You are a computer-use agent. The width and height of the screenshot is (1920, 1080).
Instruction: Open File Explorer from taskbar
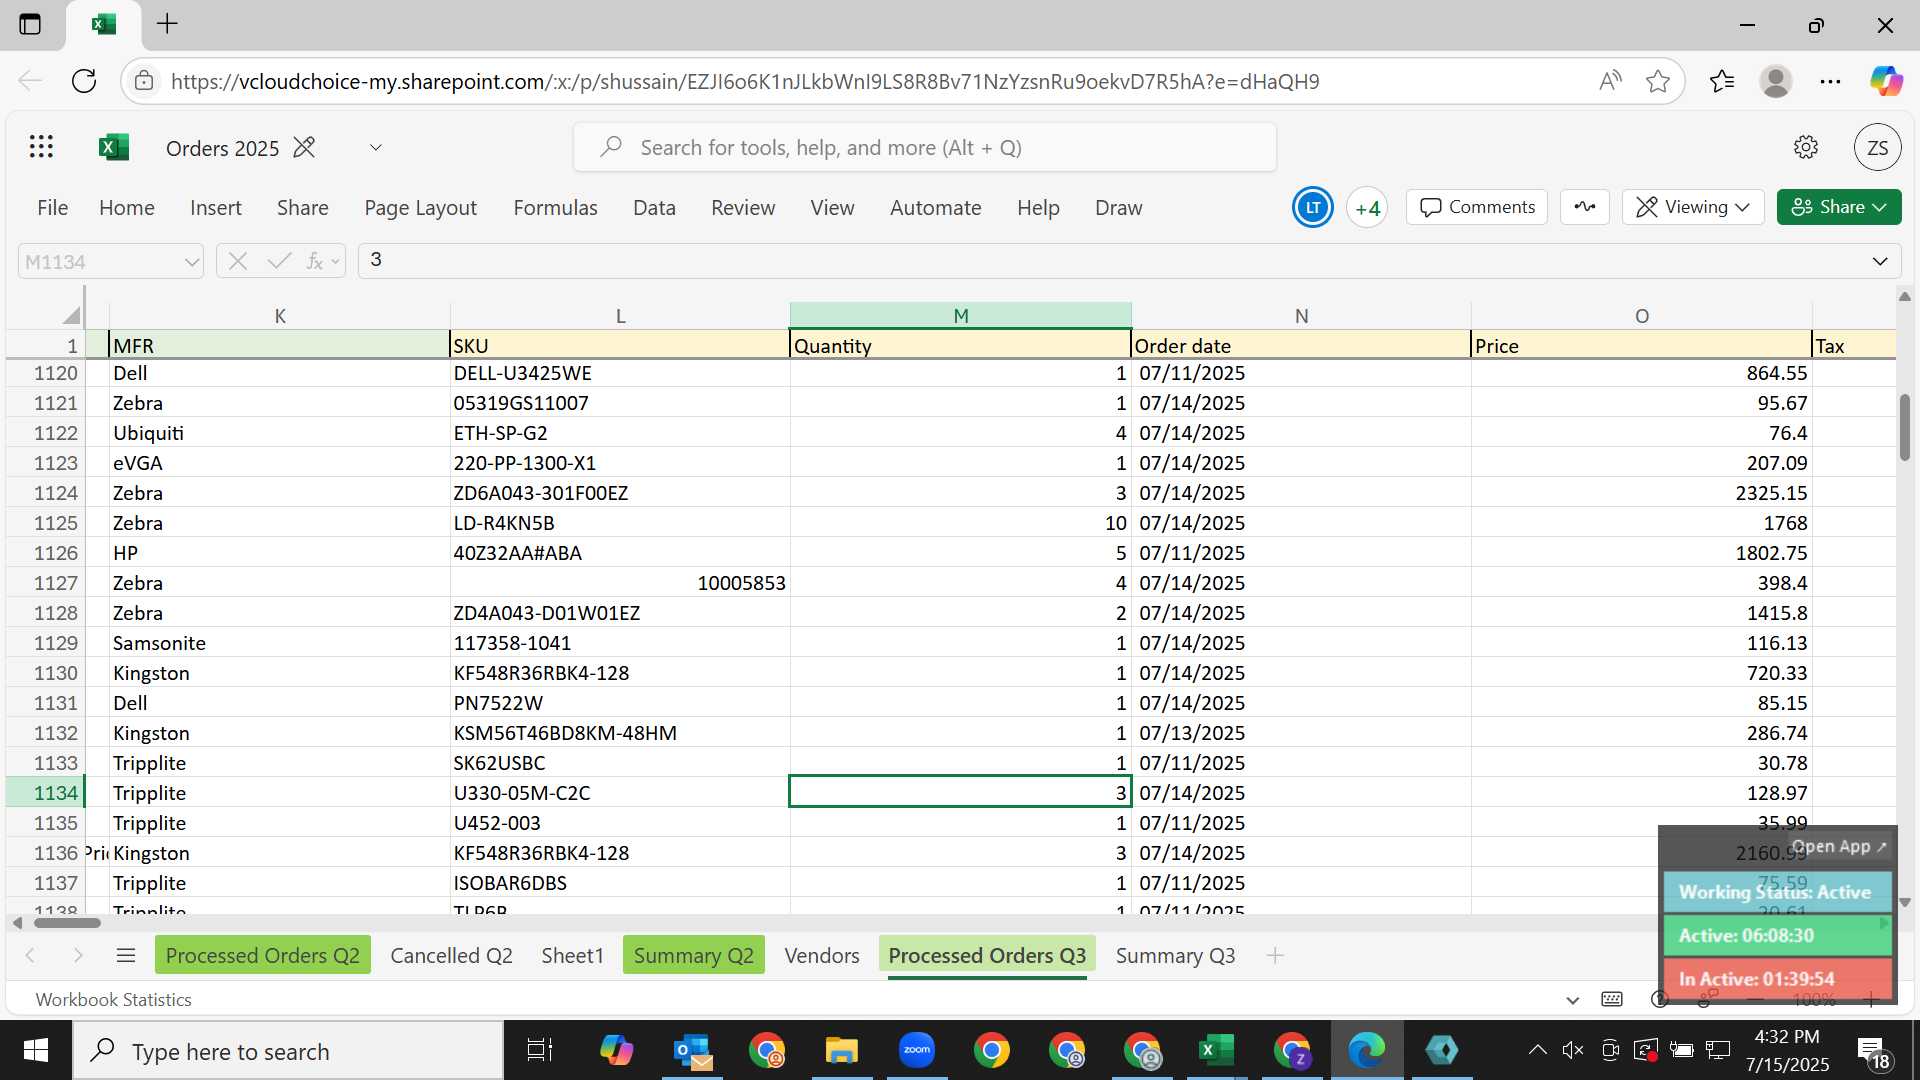pyautogui.click(x=841, y=1050)
